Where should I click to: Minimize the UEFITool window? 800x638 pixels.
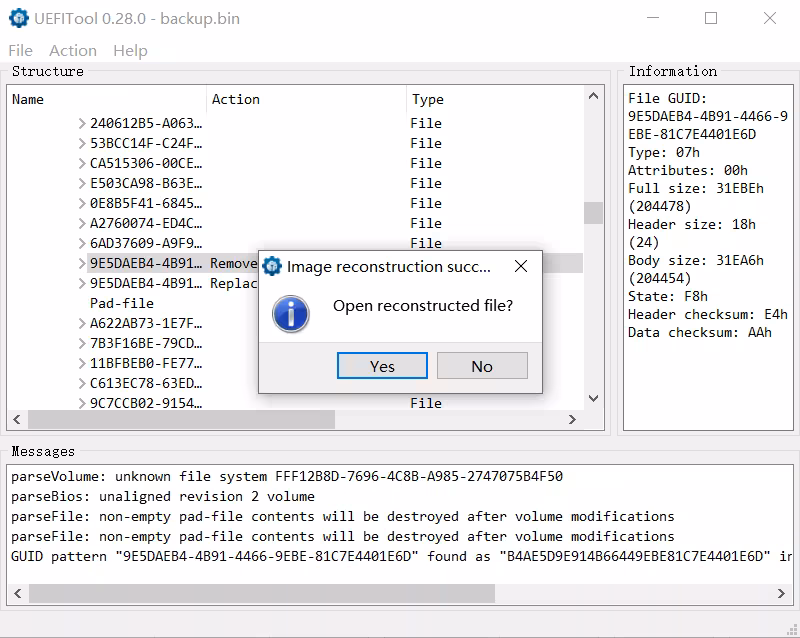click(x=653, y=18)
